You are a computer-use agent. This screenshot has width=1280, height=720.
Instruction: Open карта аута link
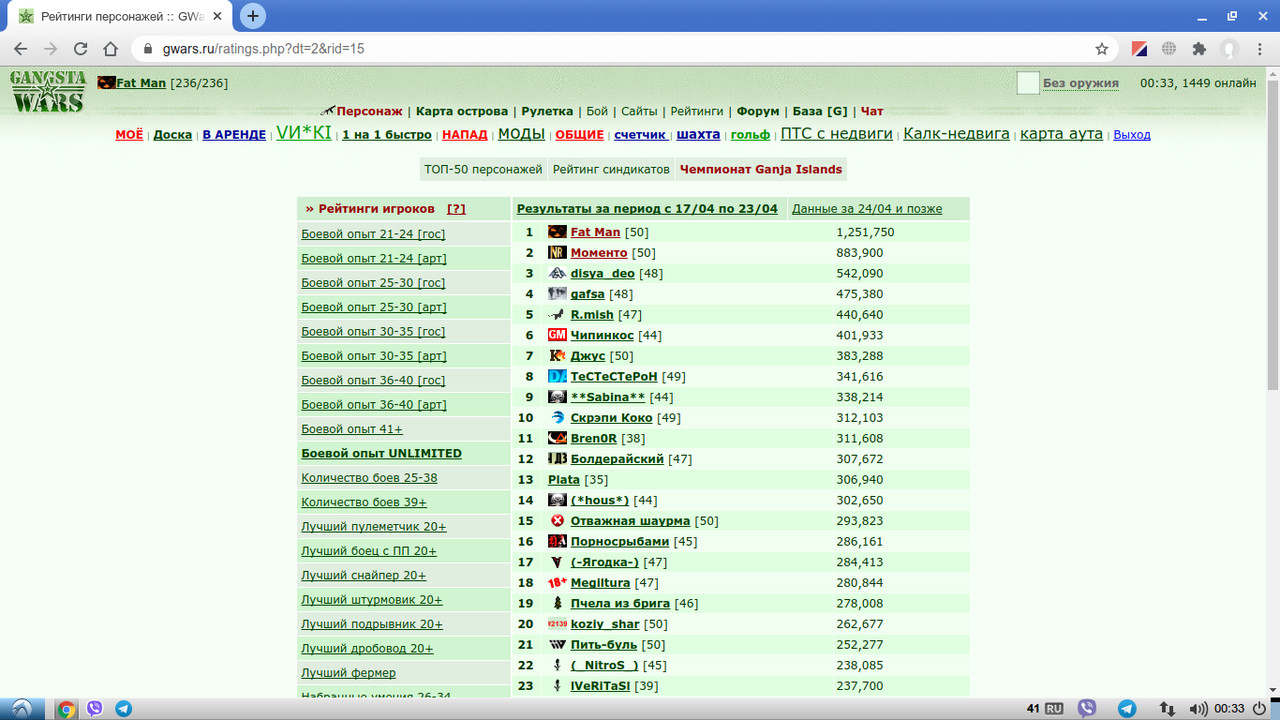pyautogui.click(x=1061, y=133)
